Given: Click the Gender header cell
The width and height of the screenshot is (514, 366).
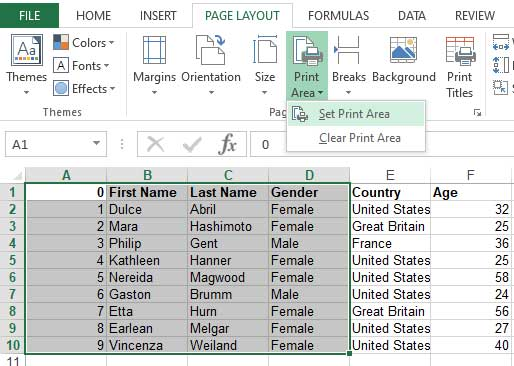Looking at the screenshot, I should (x=309, y=192).
